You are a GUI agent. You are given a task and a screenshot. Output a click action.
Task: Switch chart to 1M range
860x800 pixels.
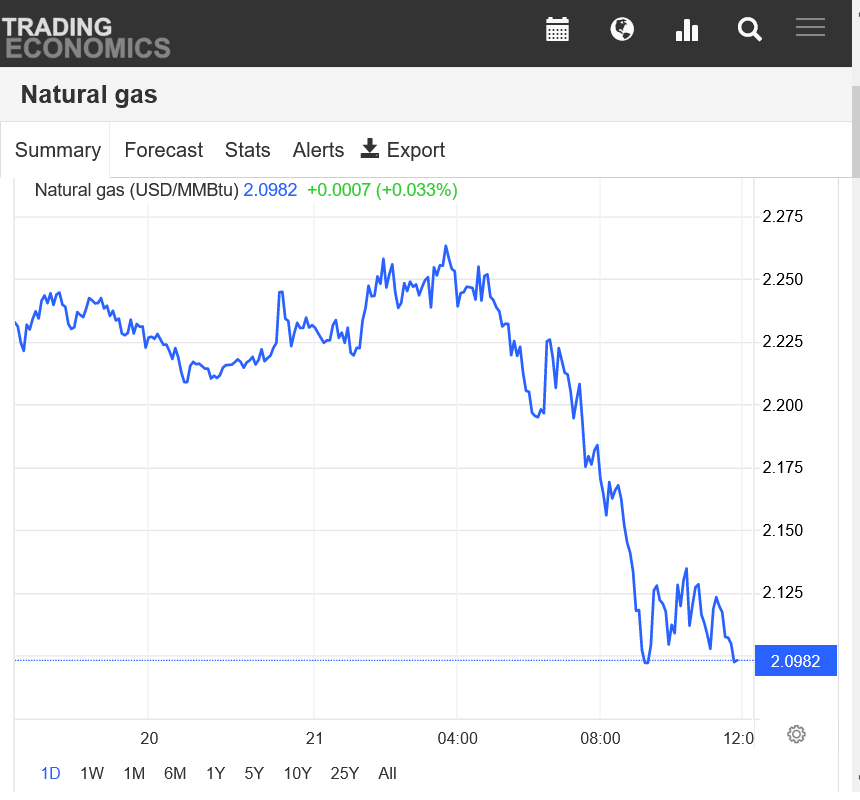coord(134,773)
